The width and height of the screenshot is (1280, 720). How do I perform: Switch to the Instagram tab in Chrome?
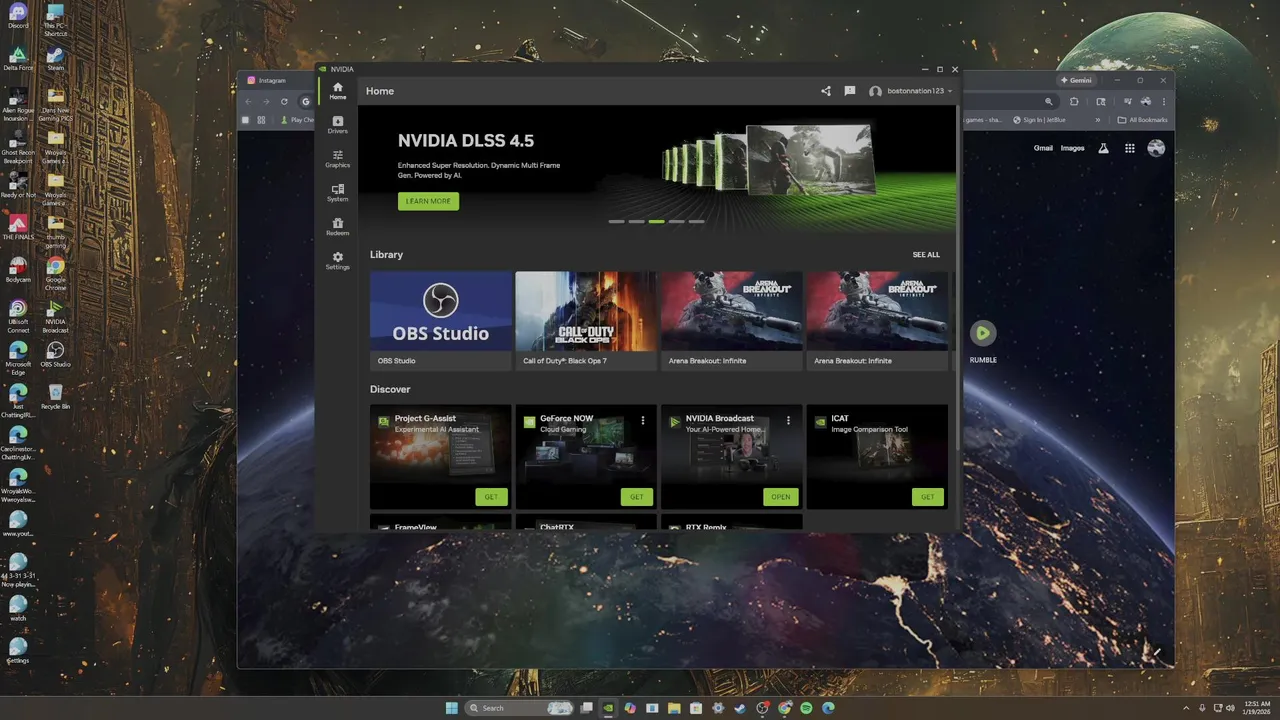tap(275, 80)
